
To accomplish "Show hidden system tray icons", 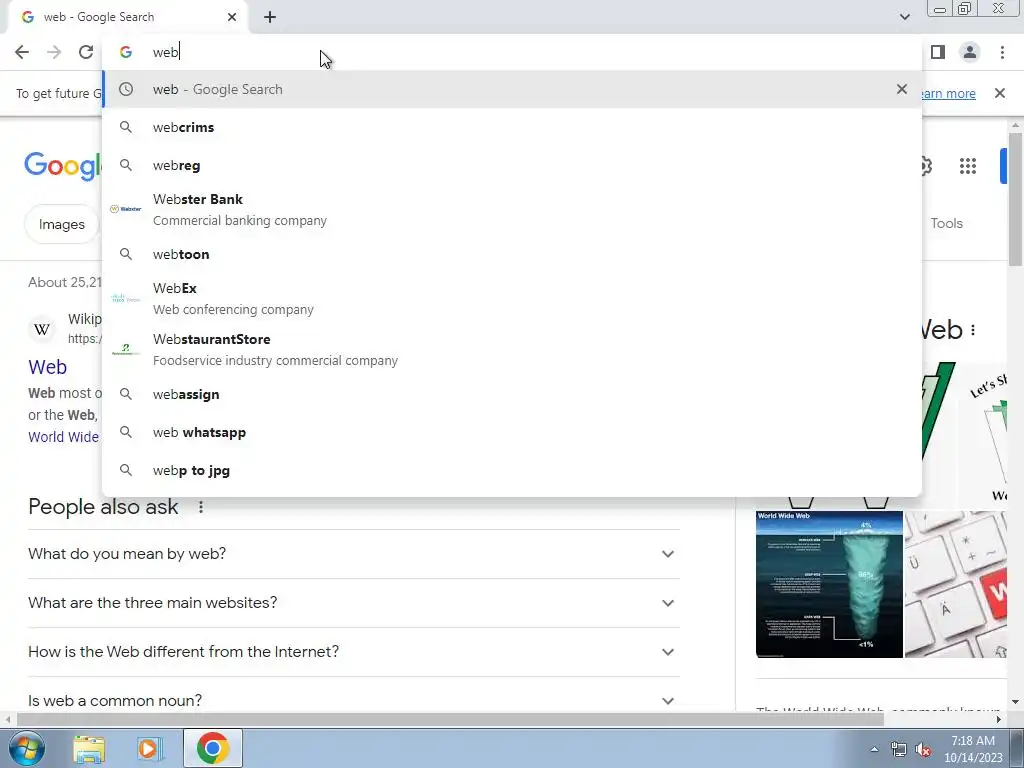I will point(874,749).
